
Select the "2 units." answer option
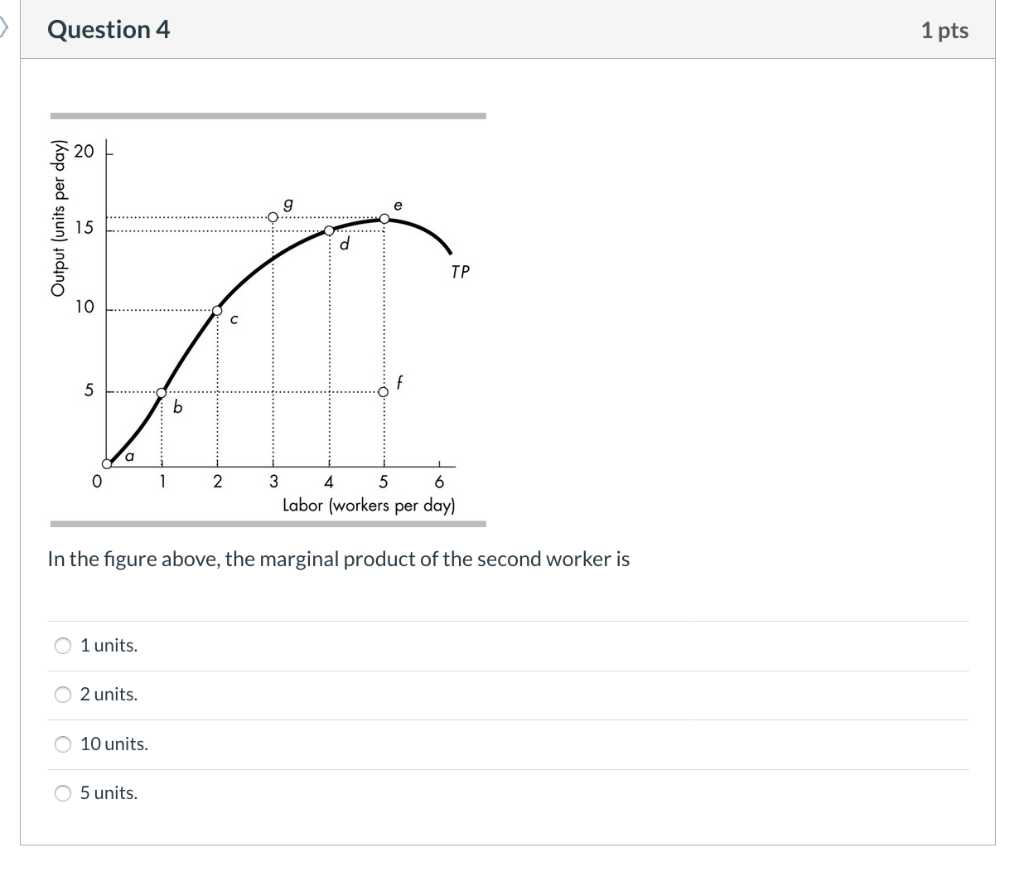[62, 694]
